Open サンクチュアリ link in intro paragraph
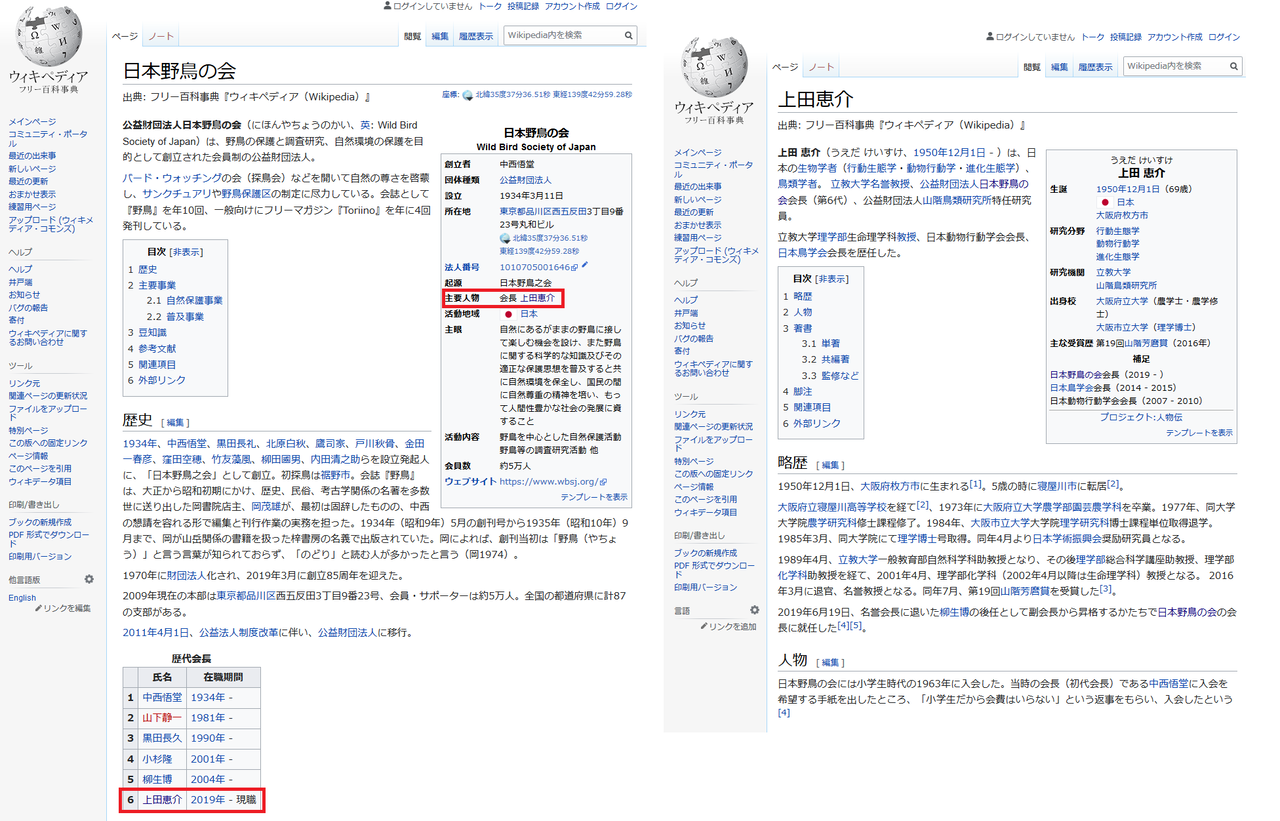The width and height of the screenshot is (1280, 821). click(x=176, y=193)
